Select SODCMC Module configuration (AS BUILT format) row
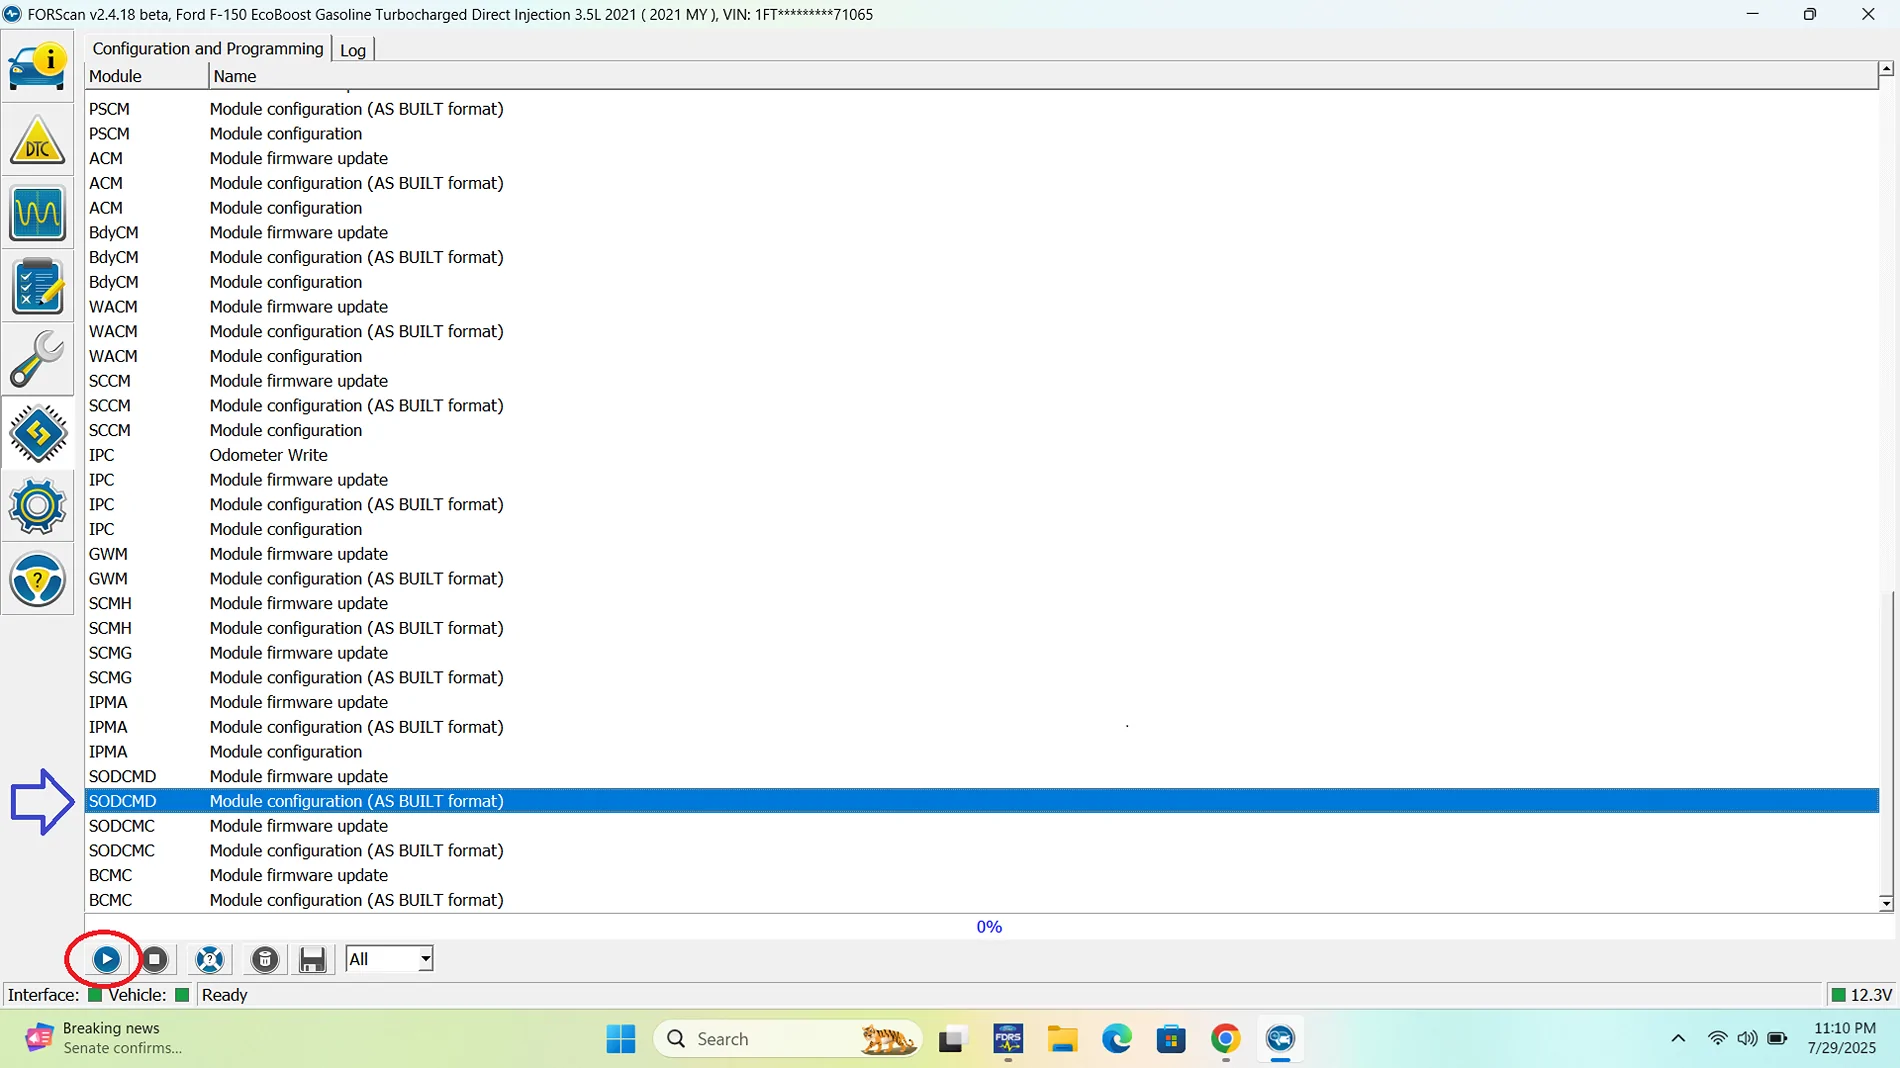The height and width of the screenshot is (1068, 1900). click(x=981, y=850)
